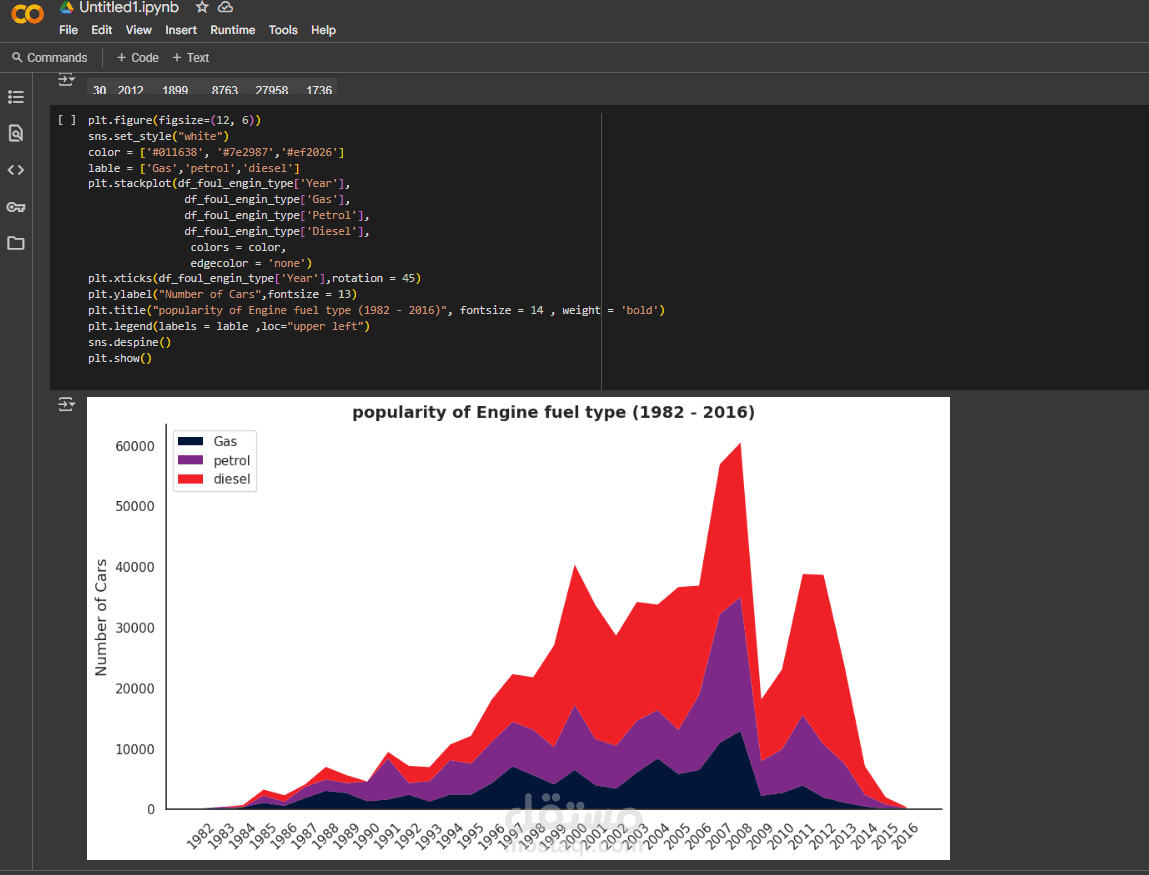Image resolution: width=1149 pixels, height=875 pixels.
Task: Click the chart output options icon
Action: point(66,404)
